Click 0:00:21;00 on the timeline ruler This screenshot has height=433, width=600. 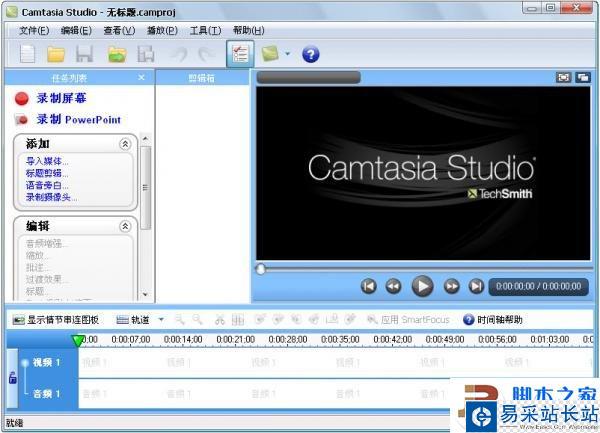tap(235, 339)
